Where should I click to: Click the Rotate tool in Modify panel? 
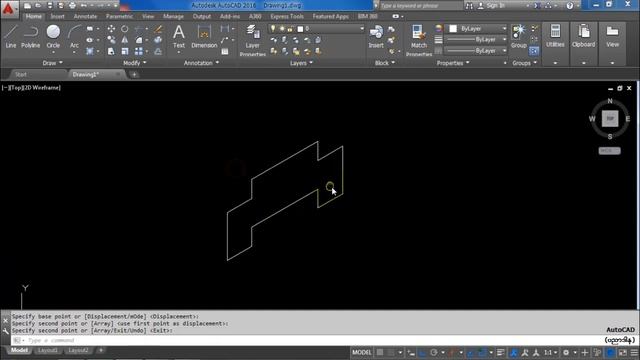(124, 29)
